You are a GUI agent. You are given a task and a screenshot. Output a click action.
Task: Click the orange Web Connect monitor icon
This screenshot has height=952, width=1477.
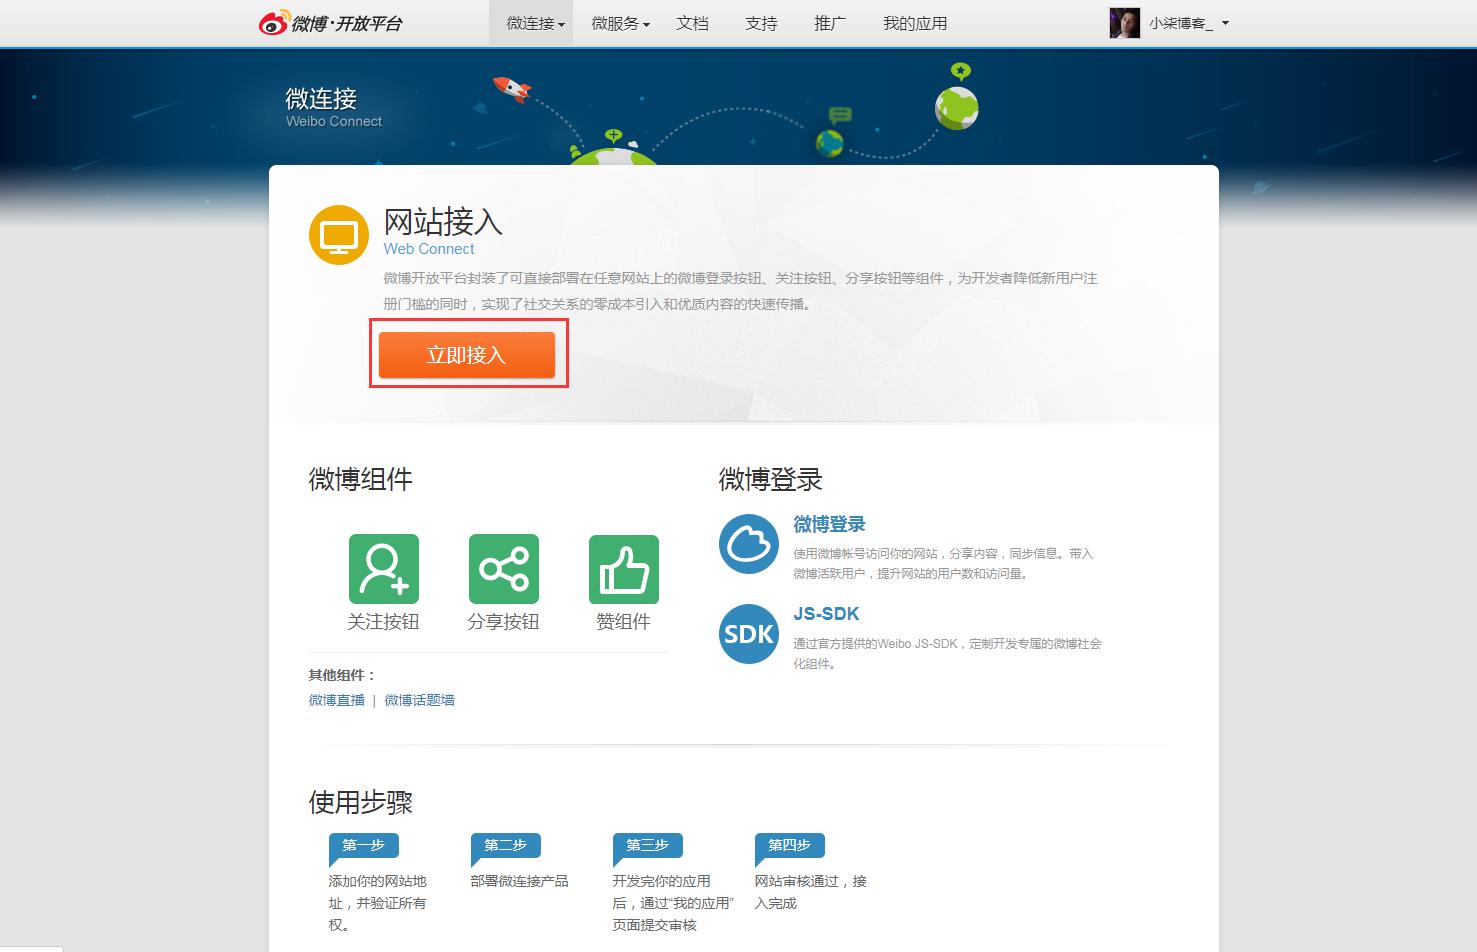[x=339, y=235]
